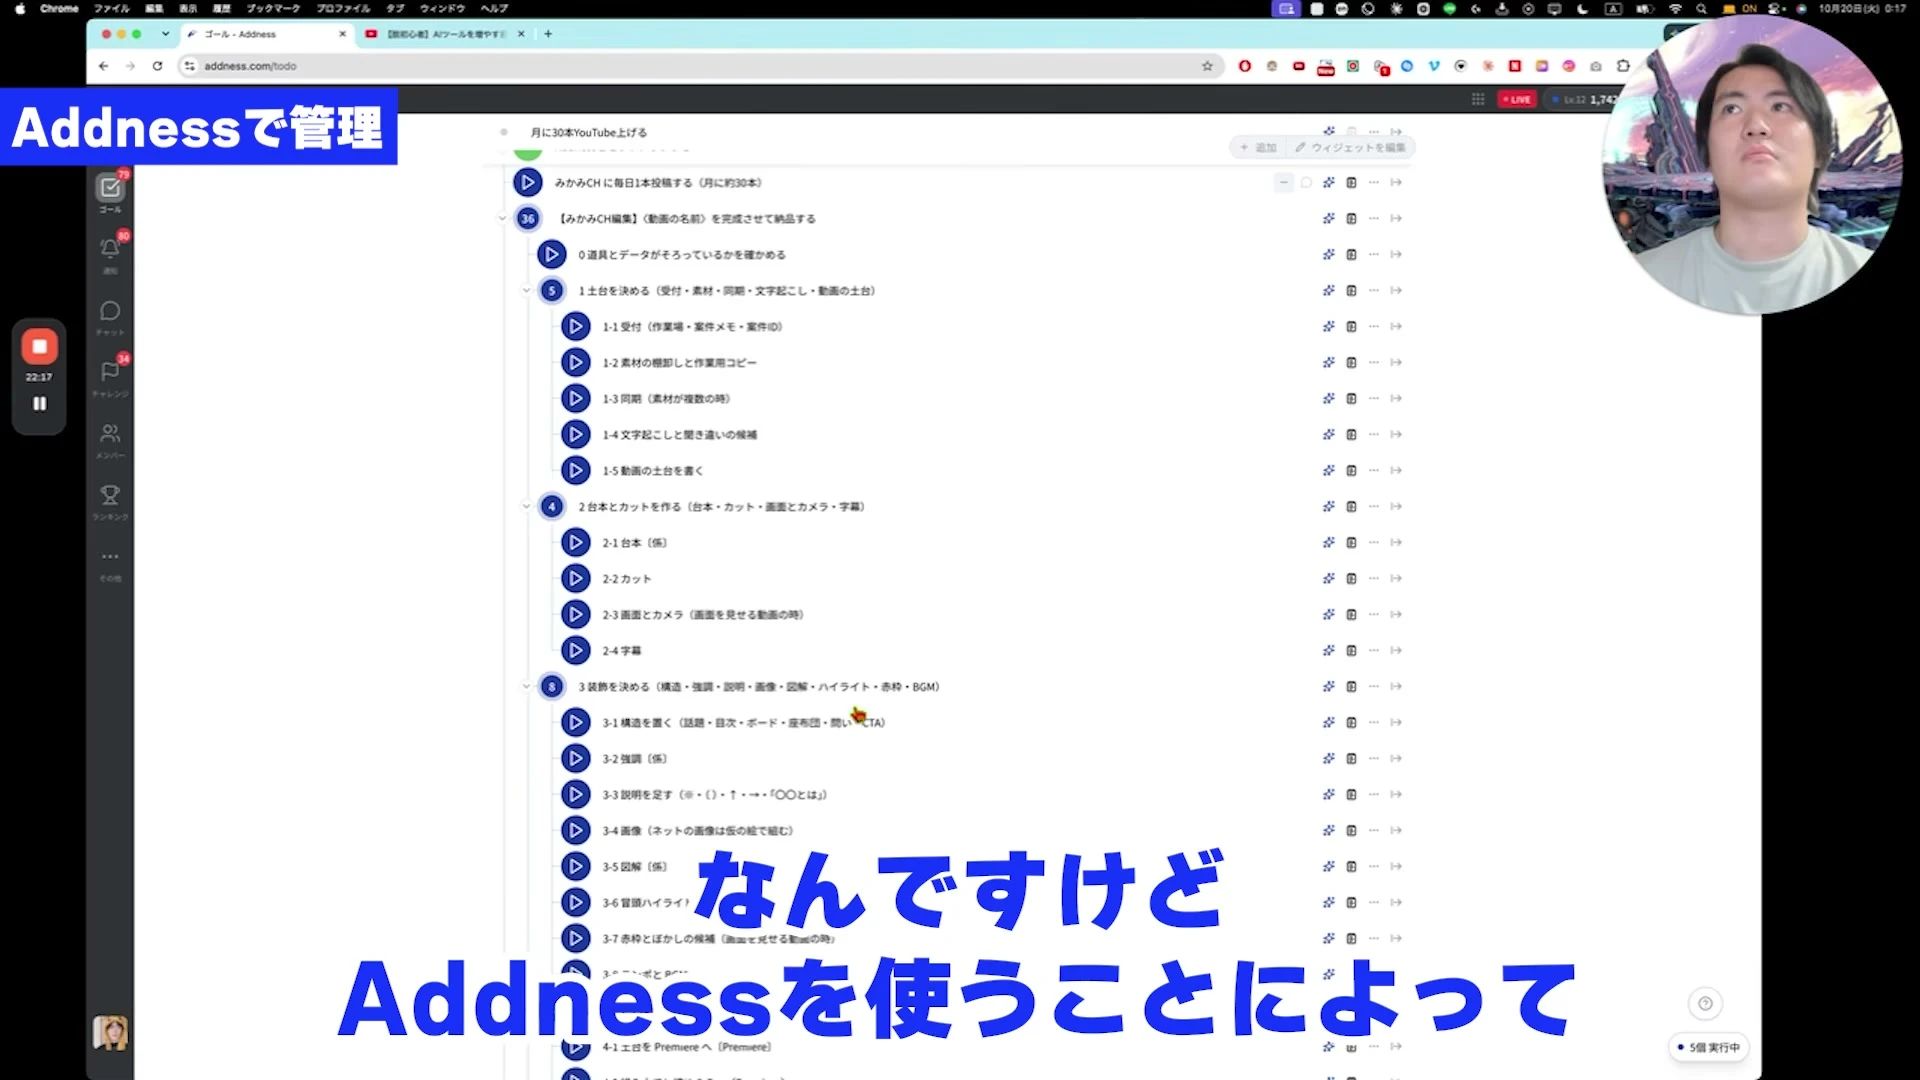Click the 追加 add button
The height and width of the screenshot is (1080, 1920).
pyautogui.click(x=1259, y=148)
